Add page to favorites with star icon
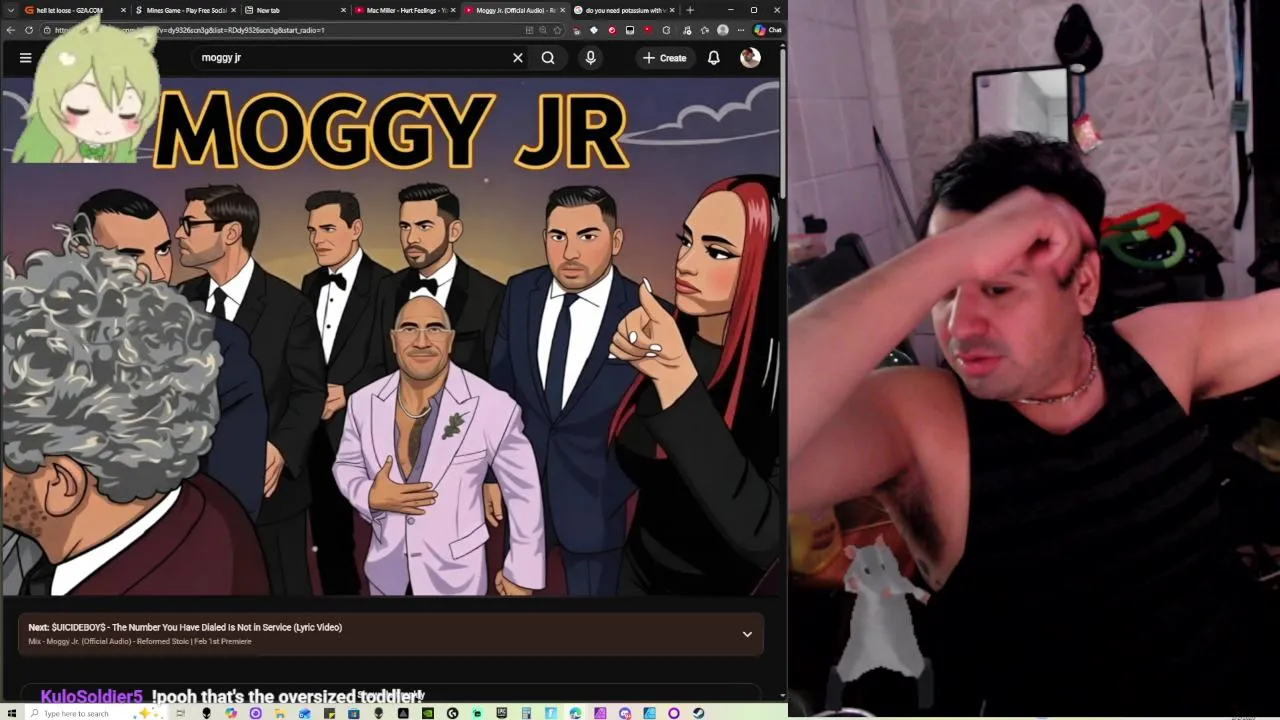The height and width of the screenshot is (720, 1280). click(557, 30)
